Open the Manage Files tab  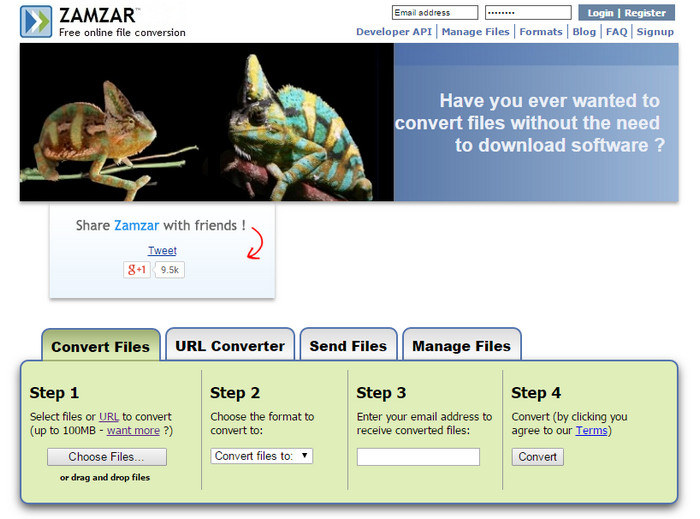pos(462,346)
